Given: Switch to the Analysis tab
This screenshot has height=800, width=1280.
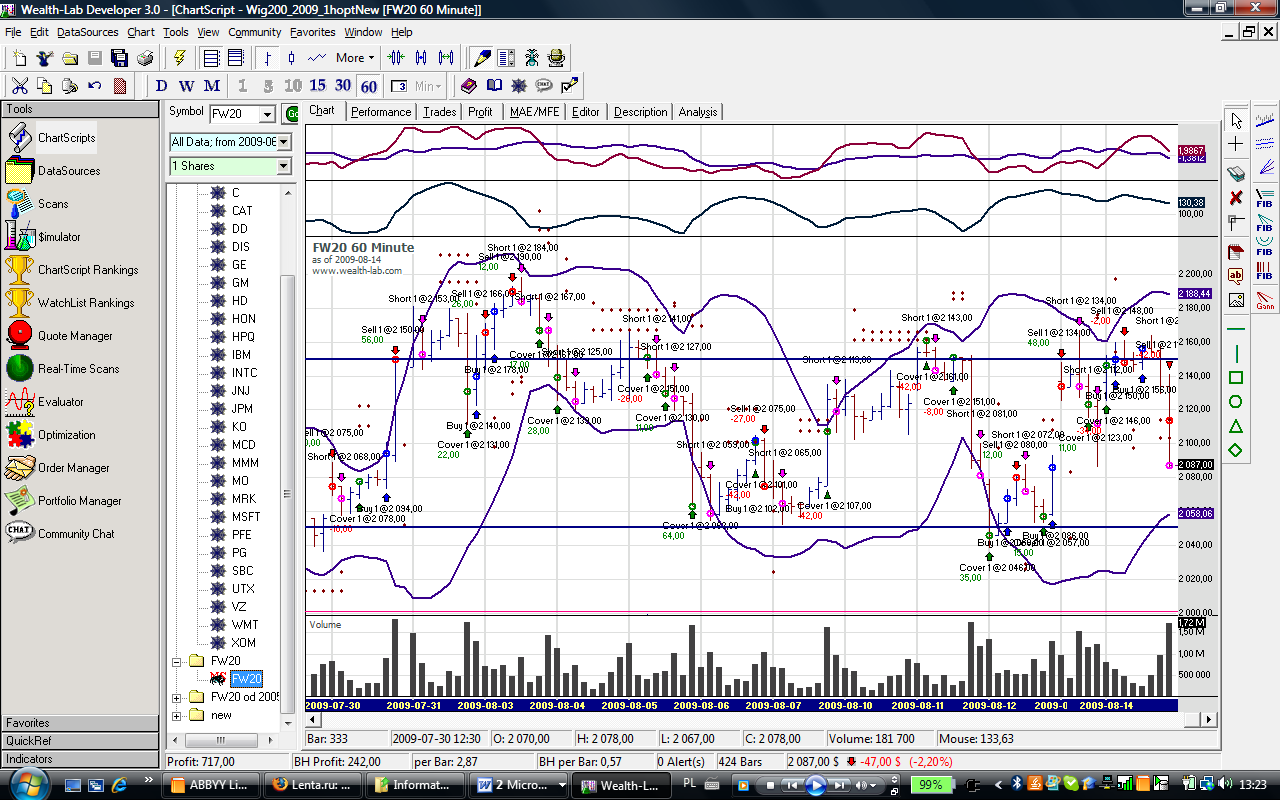Looking at the screenshot, I should click(x=698, y=112).
